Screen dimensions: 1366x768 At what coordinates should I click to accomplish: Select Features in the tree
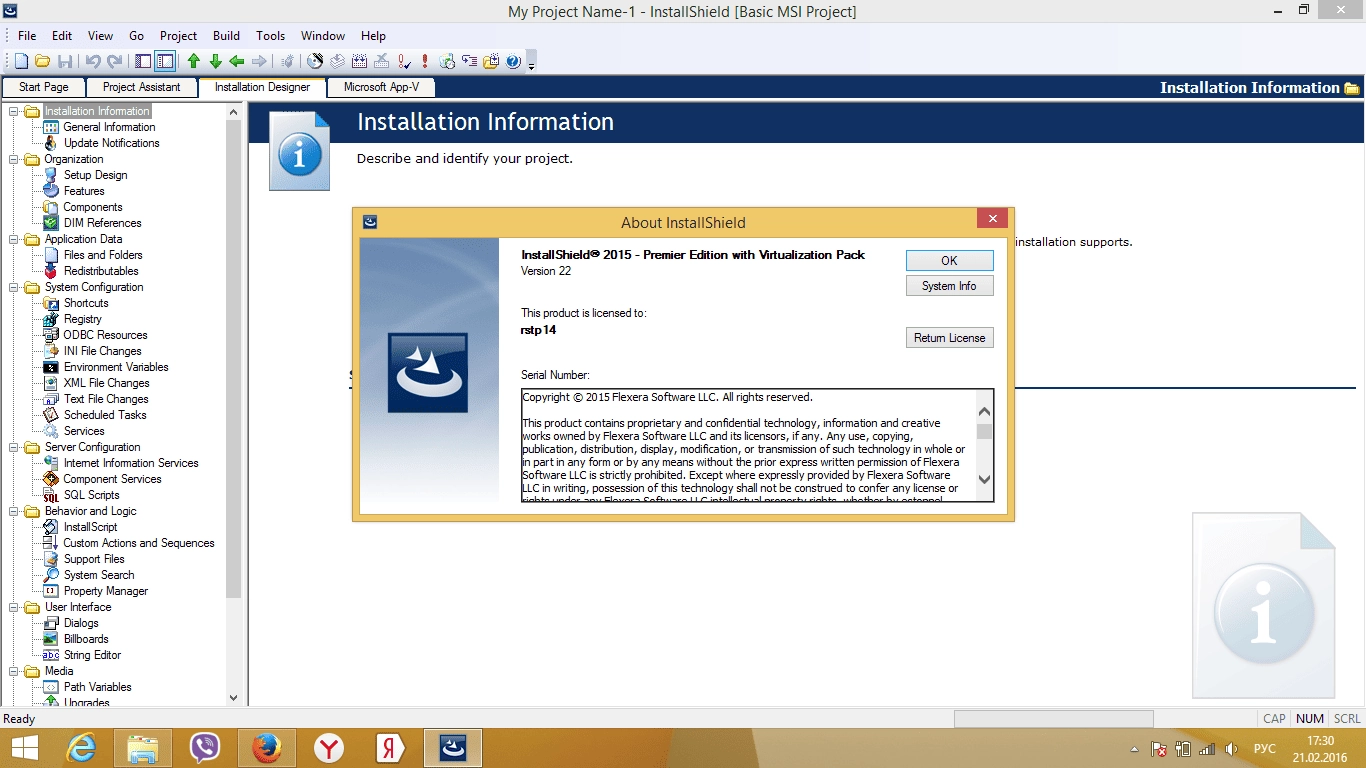tap(84, 191)
